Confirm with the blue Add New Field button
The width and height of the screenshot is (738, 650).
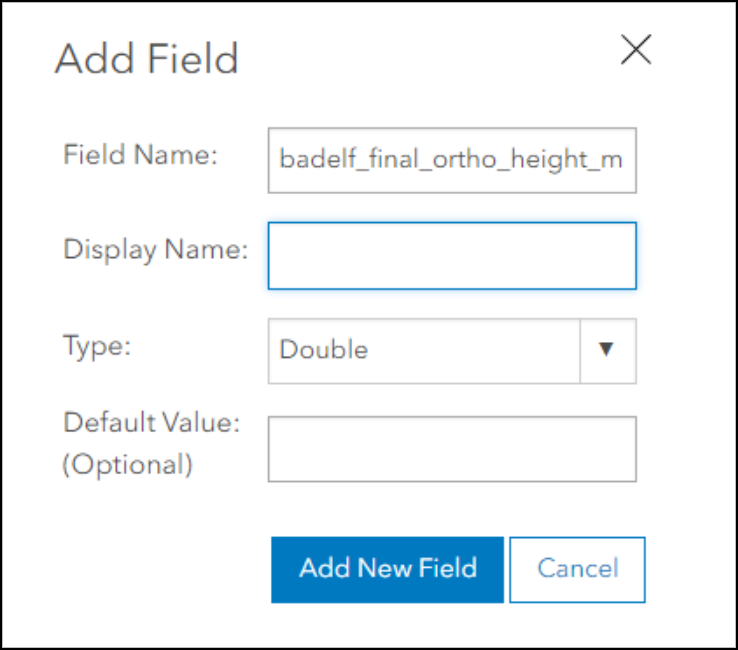pyautogui.click(x=387, y=569)
